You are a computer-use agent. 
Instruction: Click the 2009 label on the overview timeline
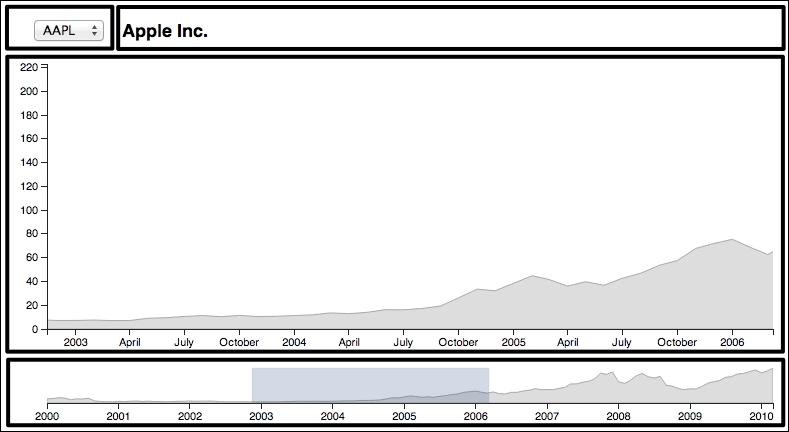click(690, 415)
